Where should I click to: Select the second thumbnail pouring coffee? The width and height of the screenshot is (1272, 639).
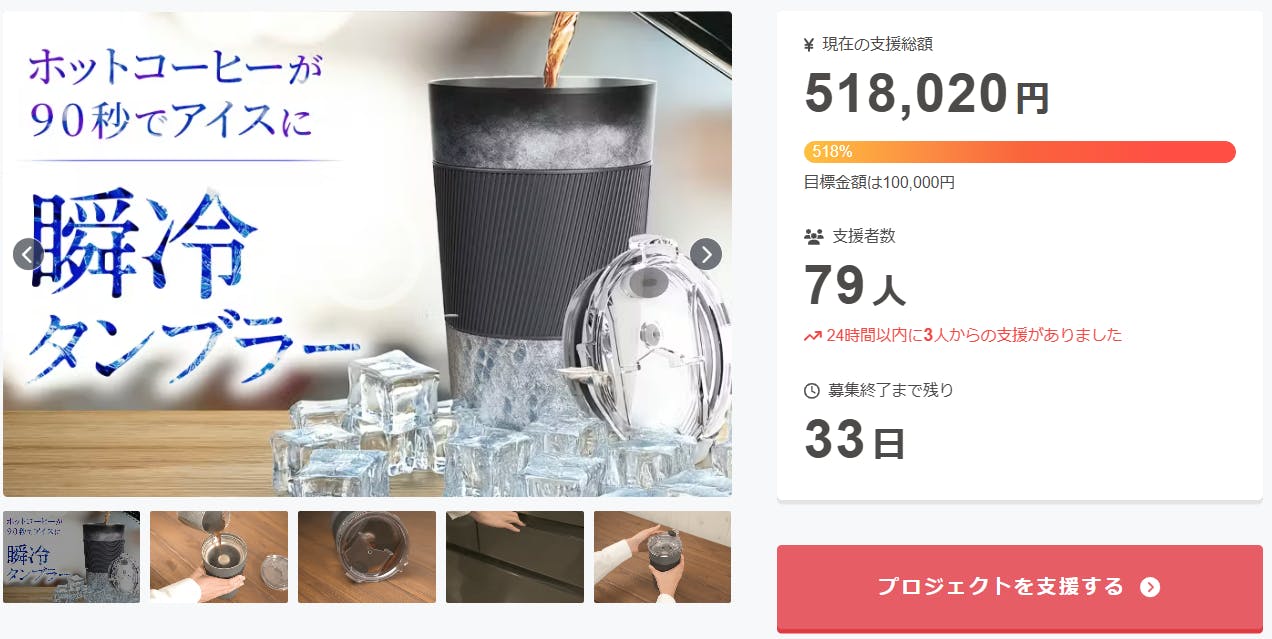(x=219, y=557)
